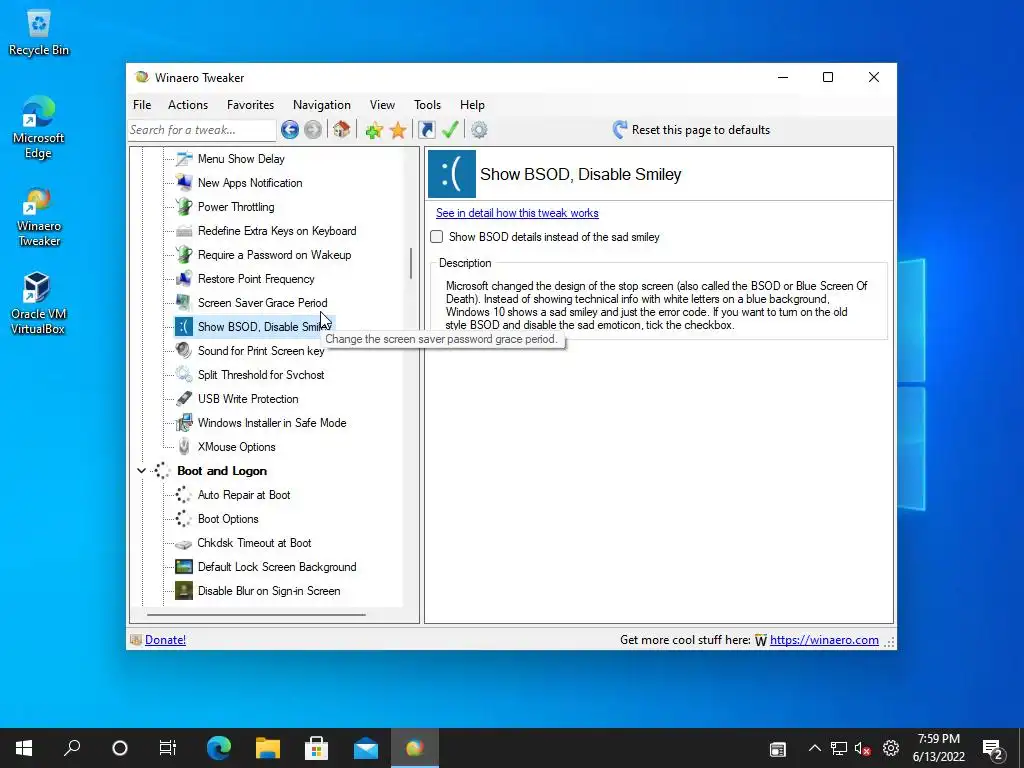
Task: Click the large sad smiley BSOD header icon
Action: tap(452, 174)
